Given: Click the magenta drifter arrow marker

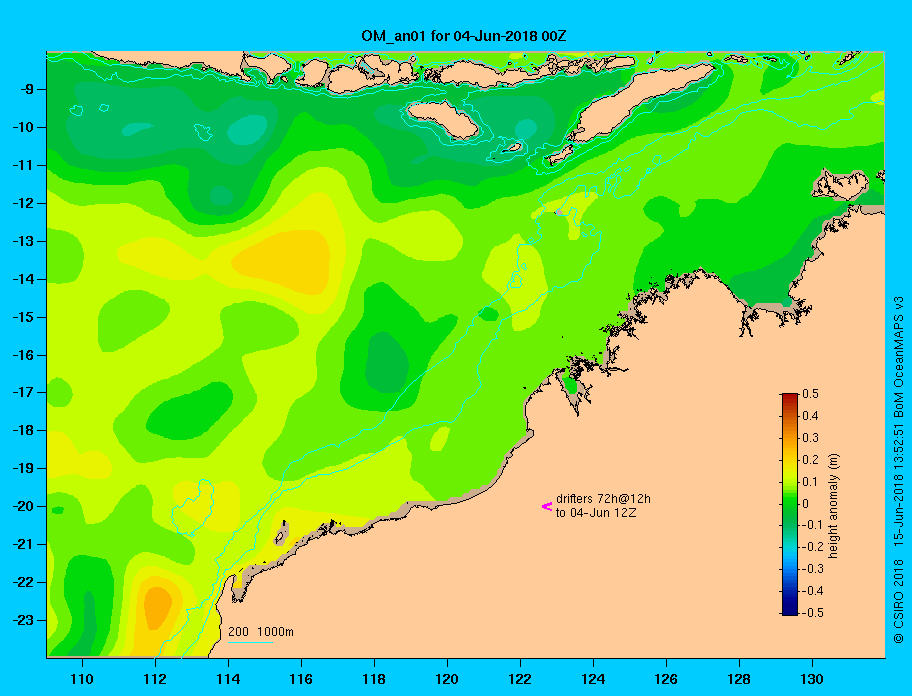Looking at the screenshot, I should point(547,506).
